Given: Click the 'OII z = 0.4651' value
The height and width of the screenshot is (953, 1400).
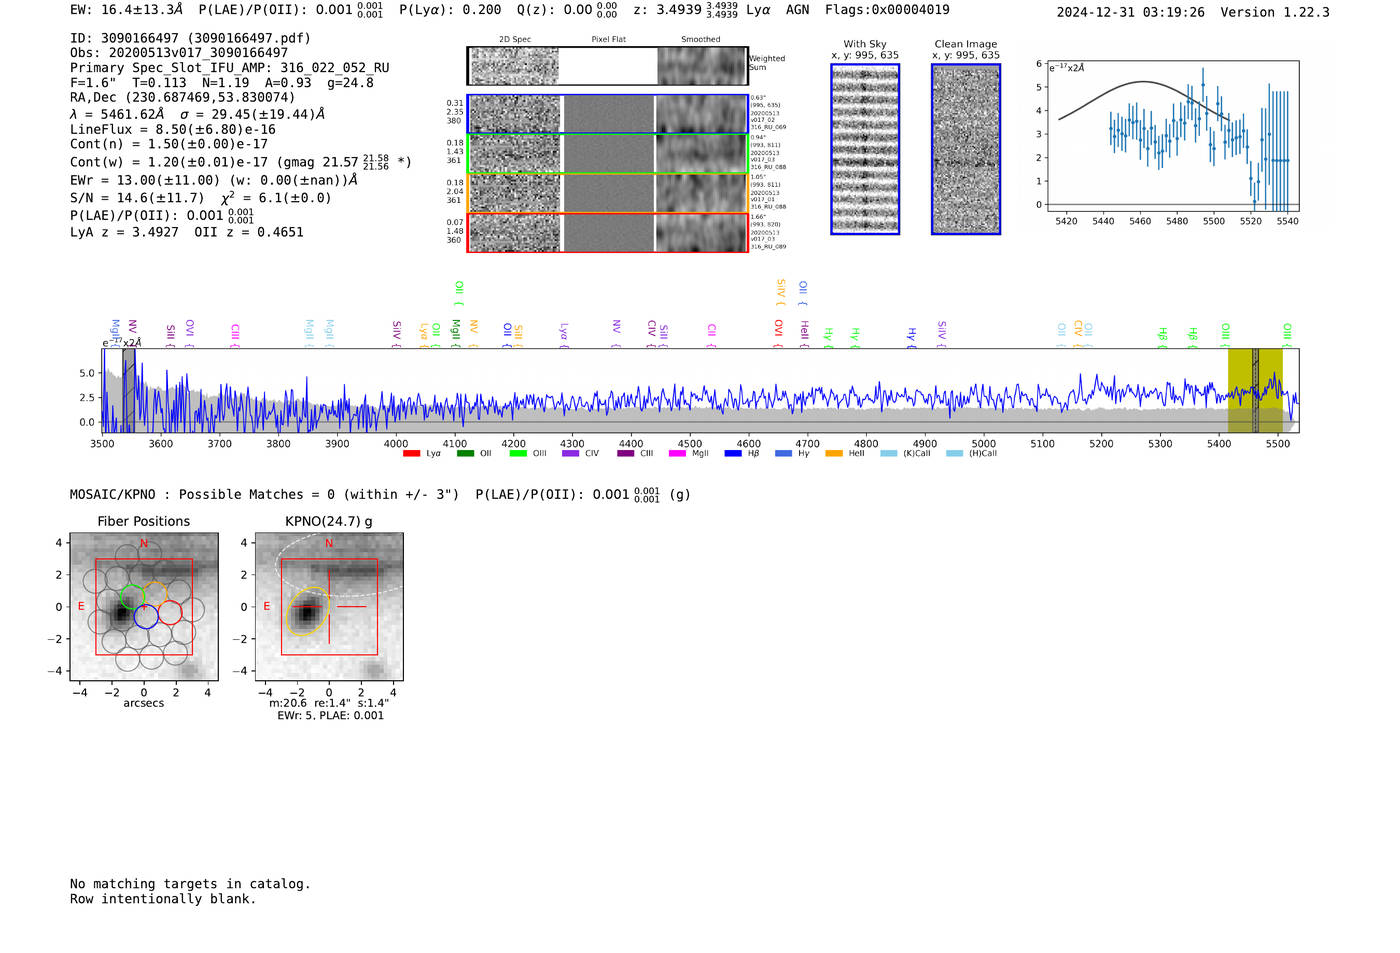Looking at the screenshot, I should coord(249,232).
